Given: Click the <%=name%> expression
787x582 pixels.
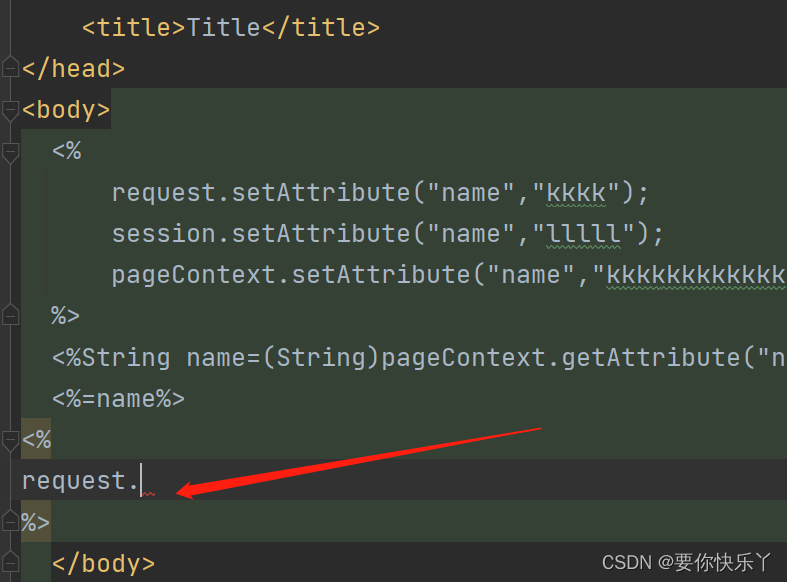Looking at the screenshot, I should tap(118, 398).
